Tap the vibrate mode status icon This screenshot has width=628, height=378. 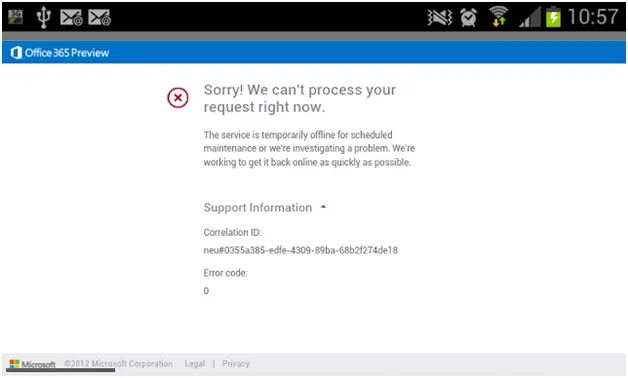tap(440, 17)
